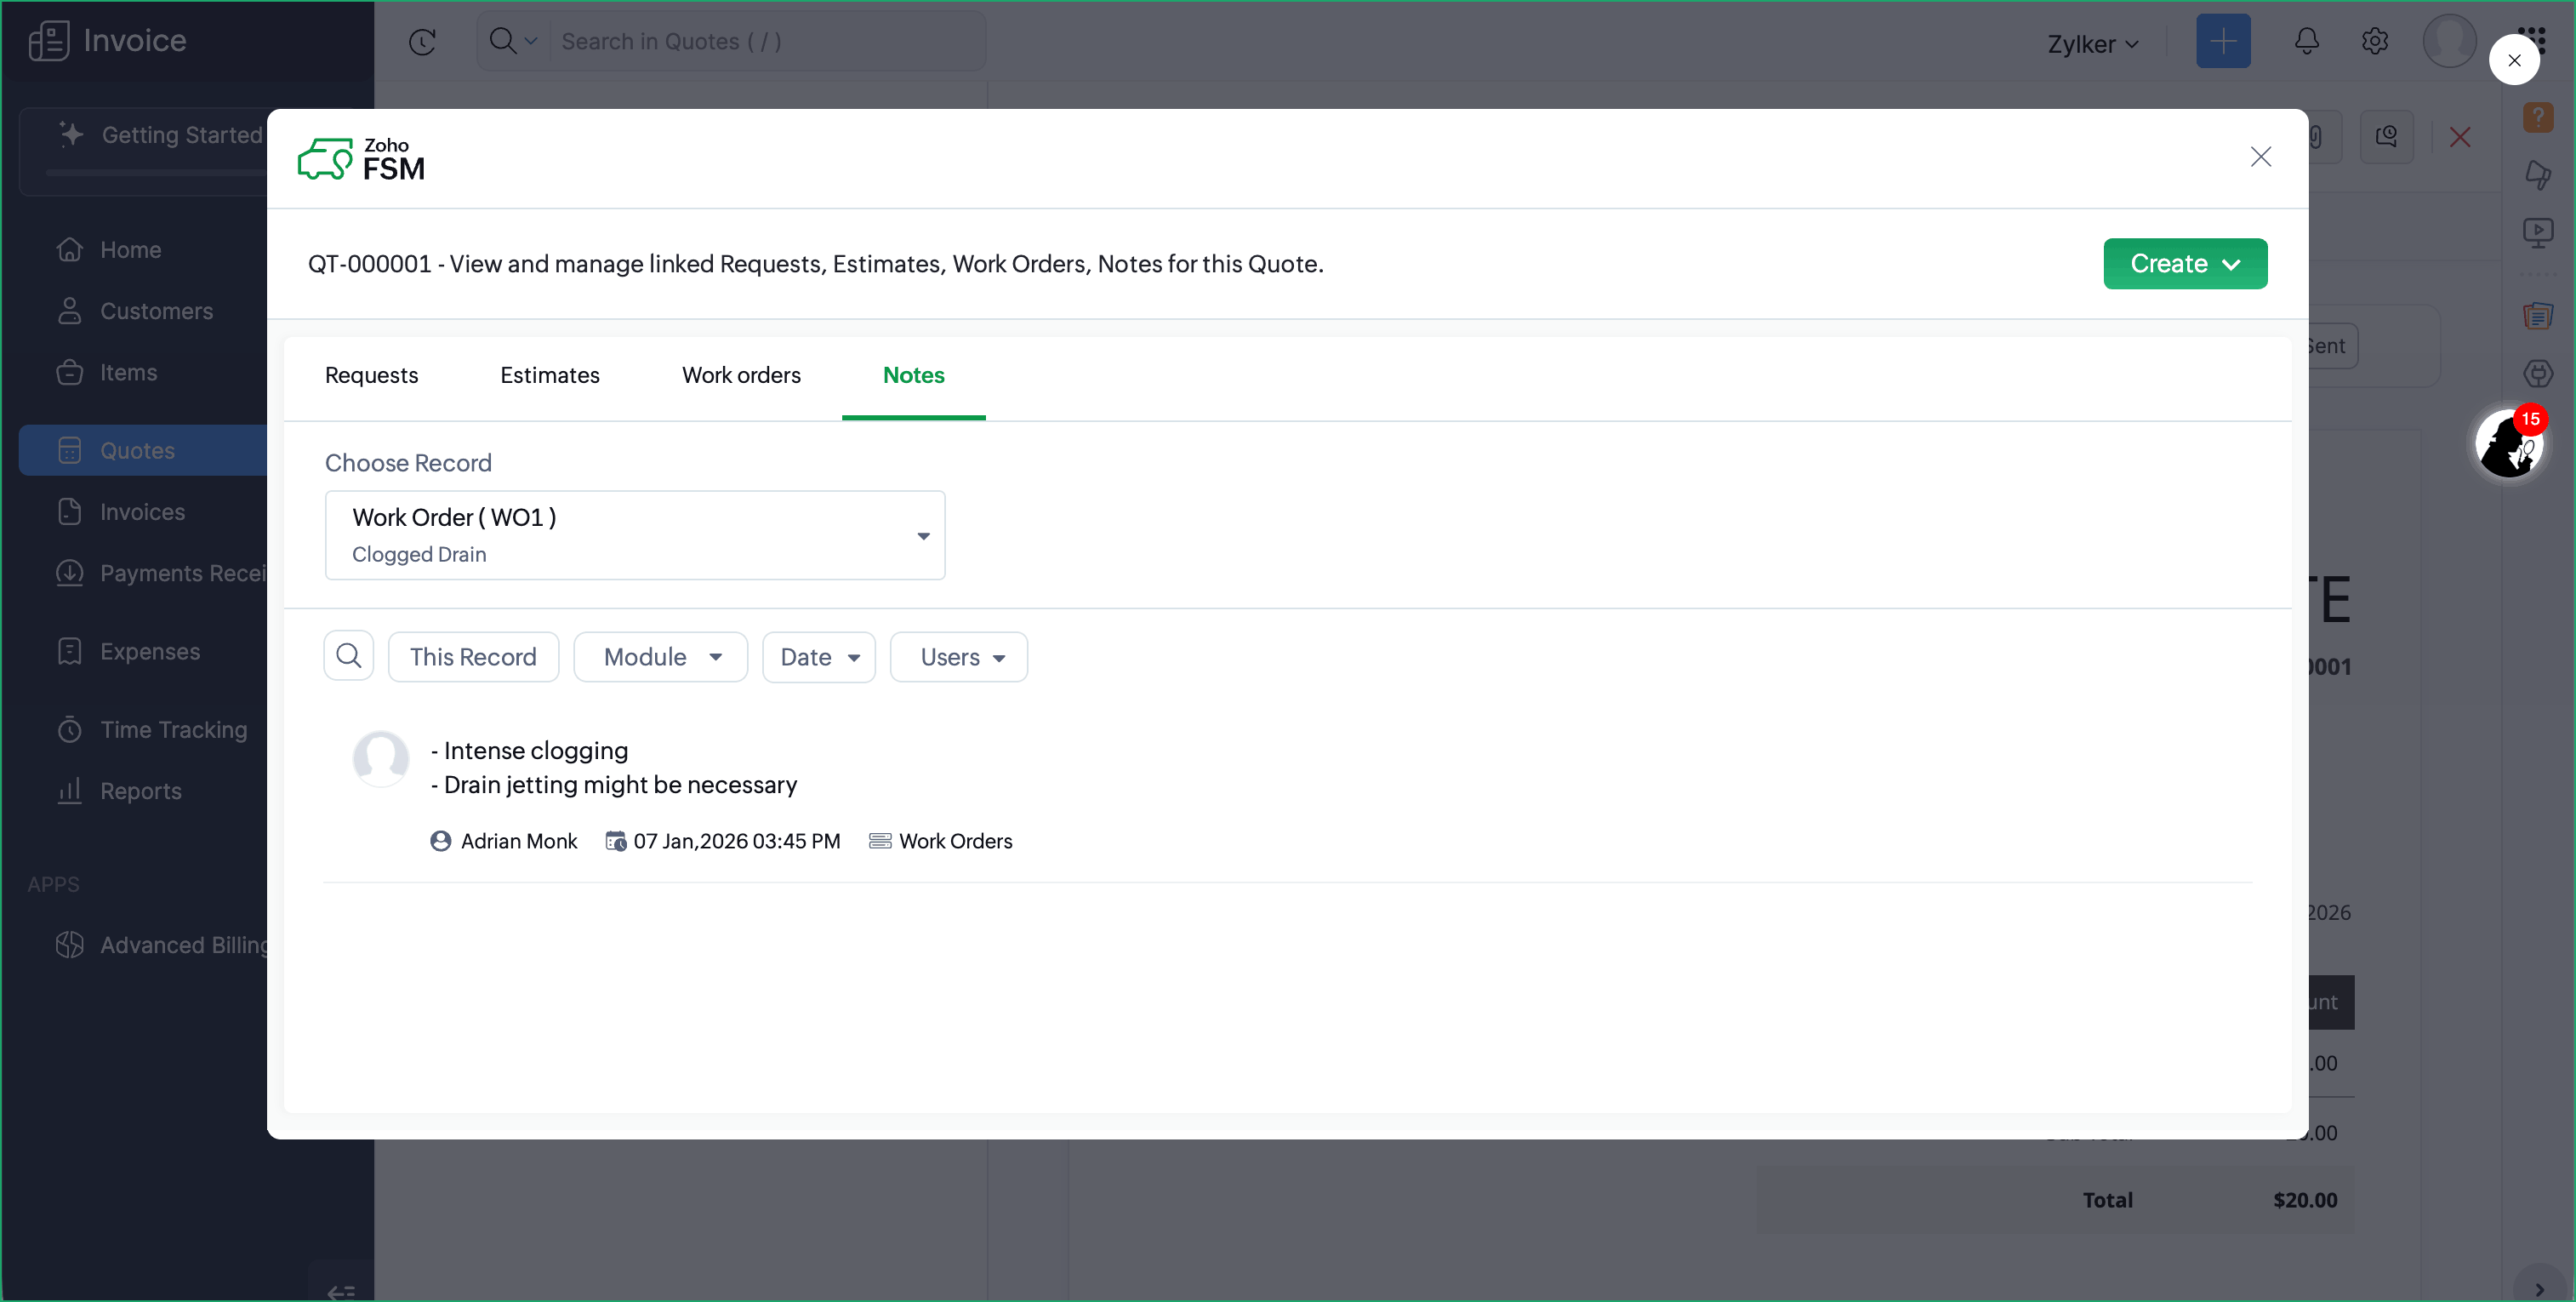
Task: Expand the Users filter dropdown
Action: (x=958, y=656)
